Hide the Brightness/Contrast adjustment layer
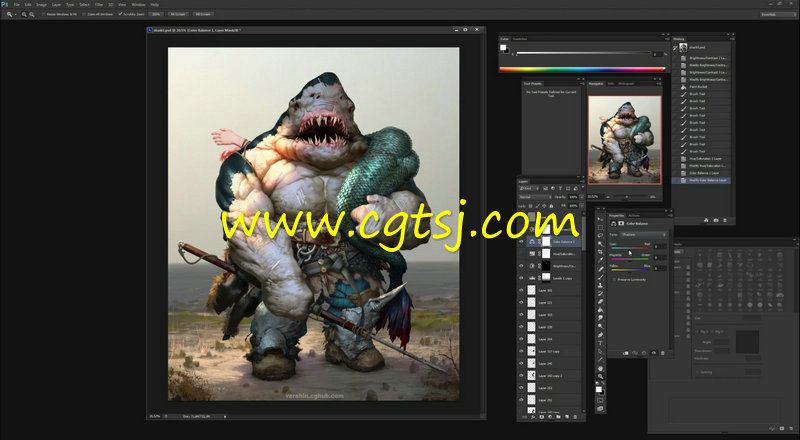800x440 pixels. 521,266
